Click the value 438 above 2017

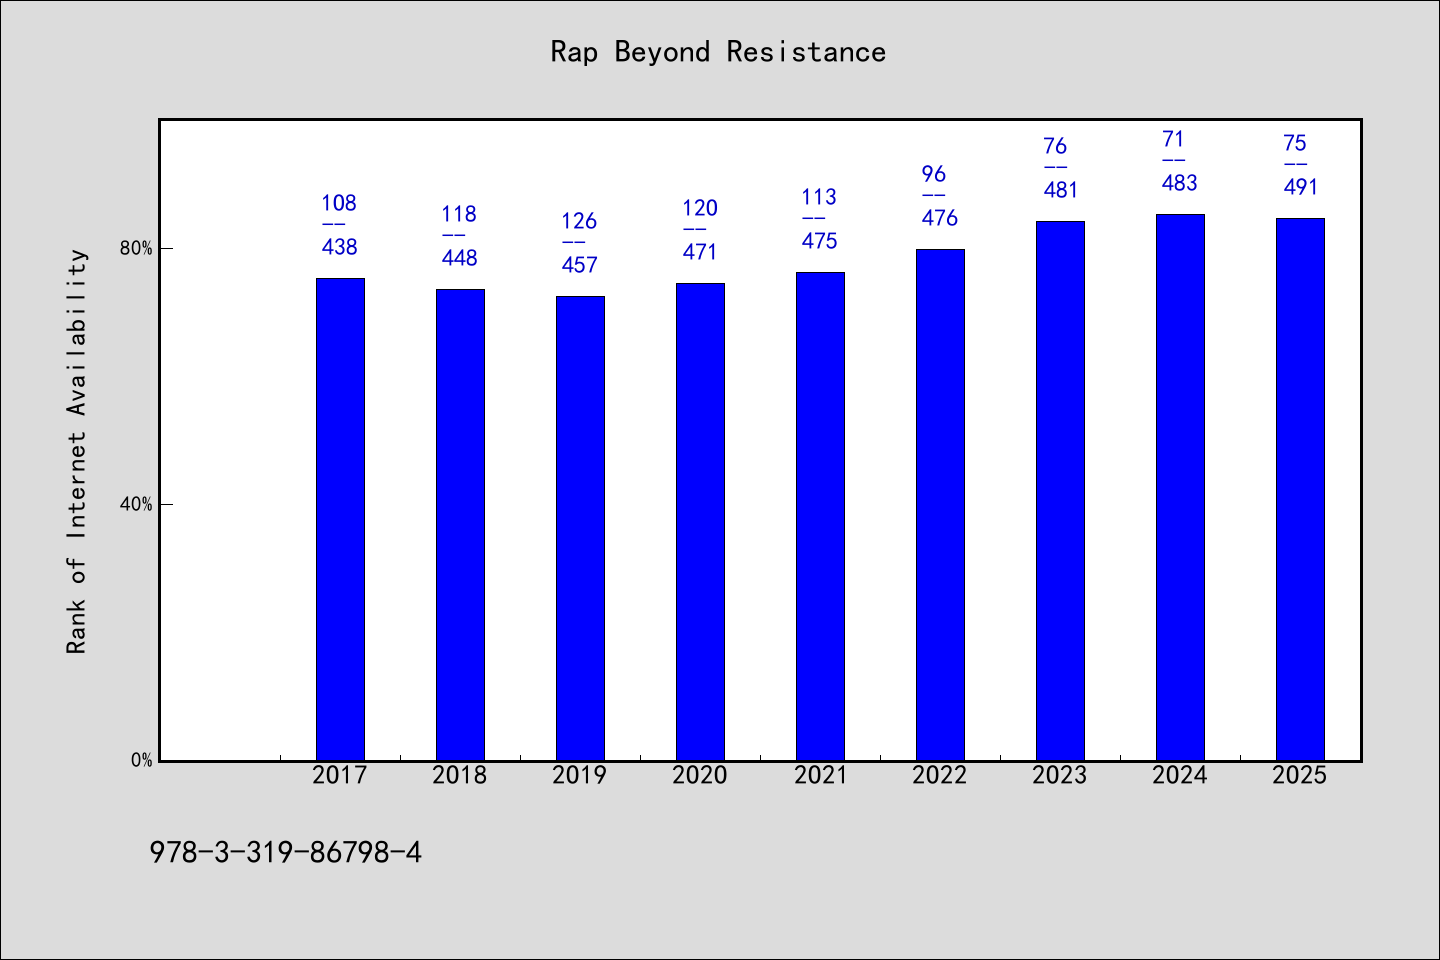340,247
